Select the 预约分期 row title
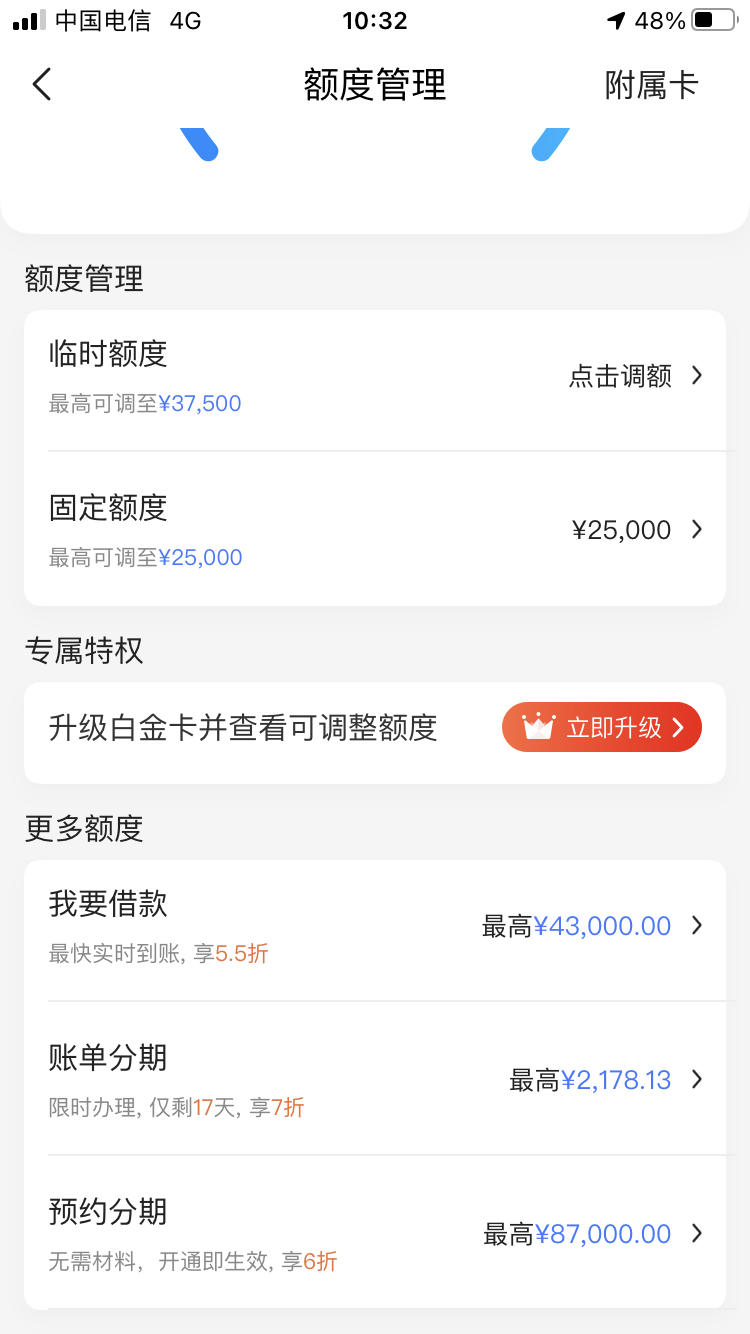The image size is (750, 1334). (108, 1211)
